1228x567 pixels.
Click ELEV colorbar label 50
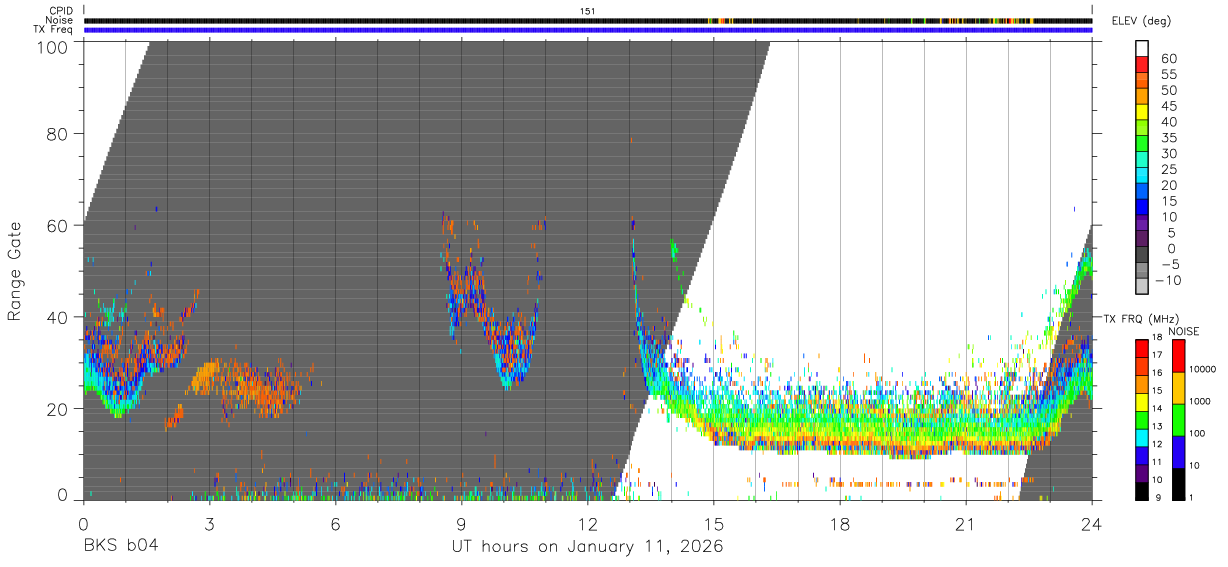pyautogui.click(x=1169, y=90)
